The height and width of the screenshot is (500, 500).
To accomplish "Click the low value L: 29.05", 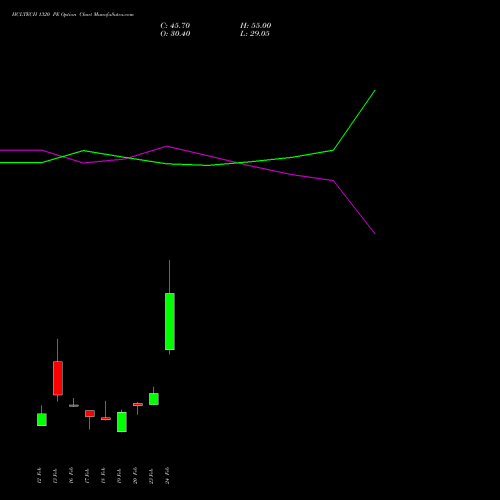I will [x=255, y=34].
